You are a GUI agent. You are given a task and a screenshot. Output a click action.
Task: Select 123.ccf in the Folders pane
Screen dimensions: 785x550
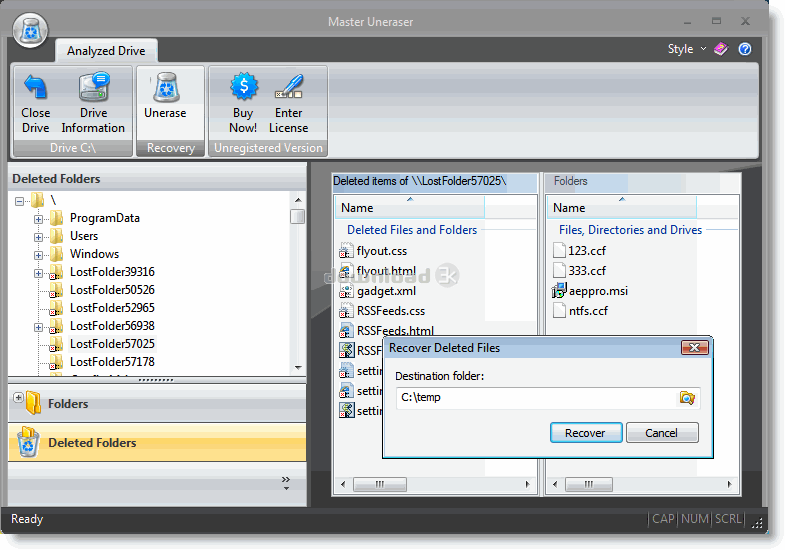[x=587, y=251]
